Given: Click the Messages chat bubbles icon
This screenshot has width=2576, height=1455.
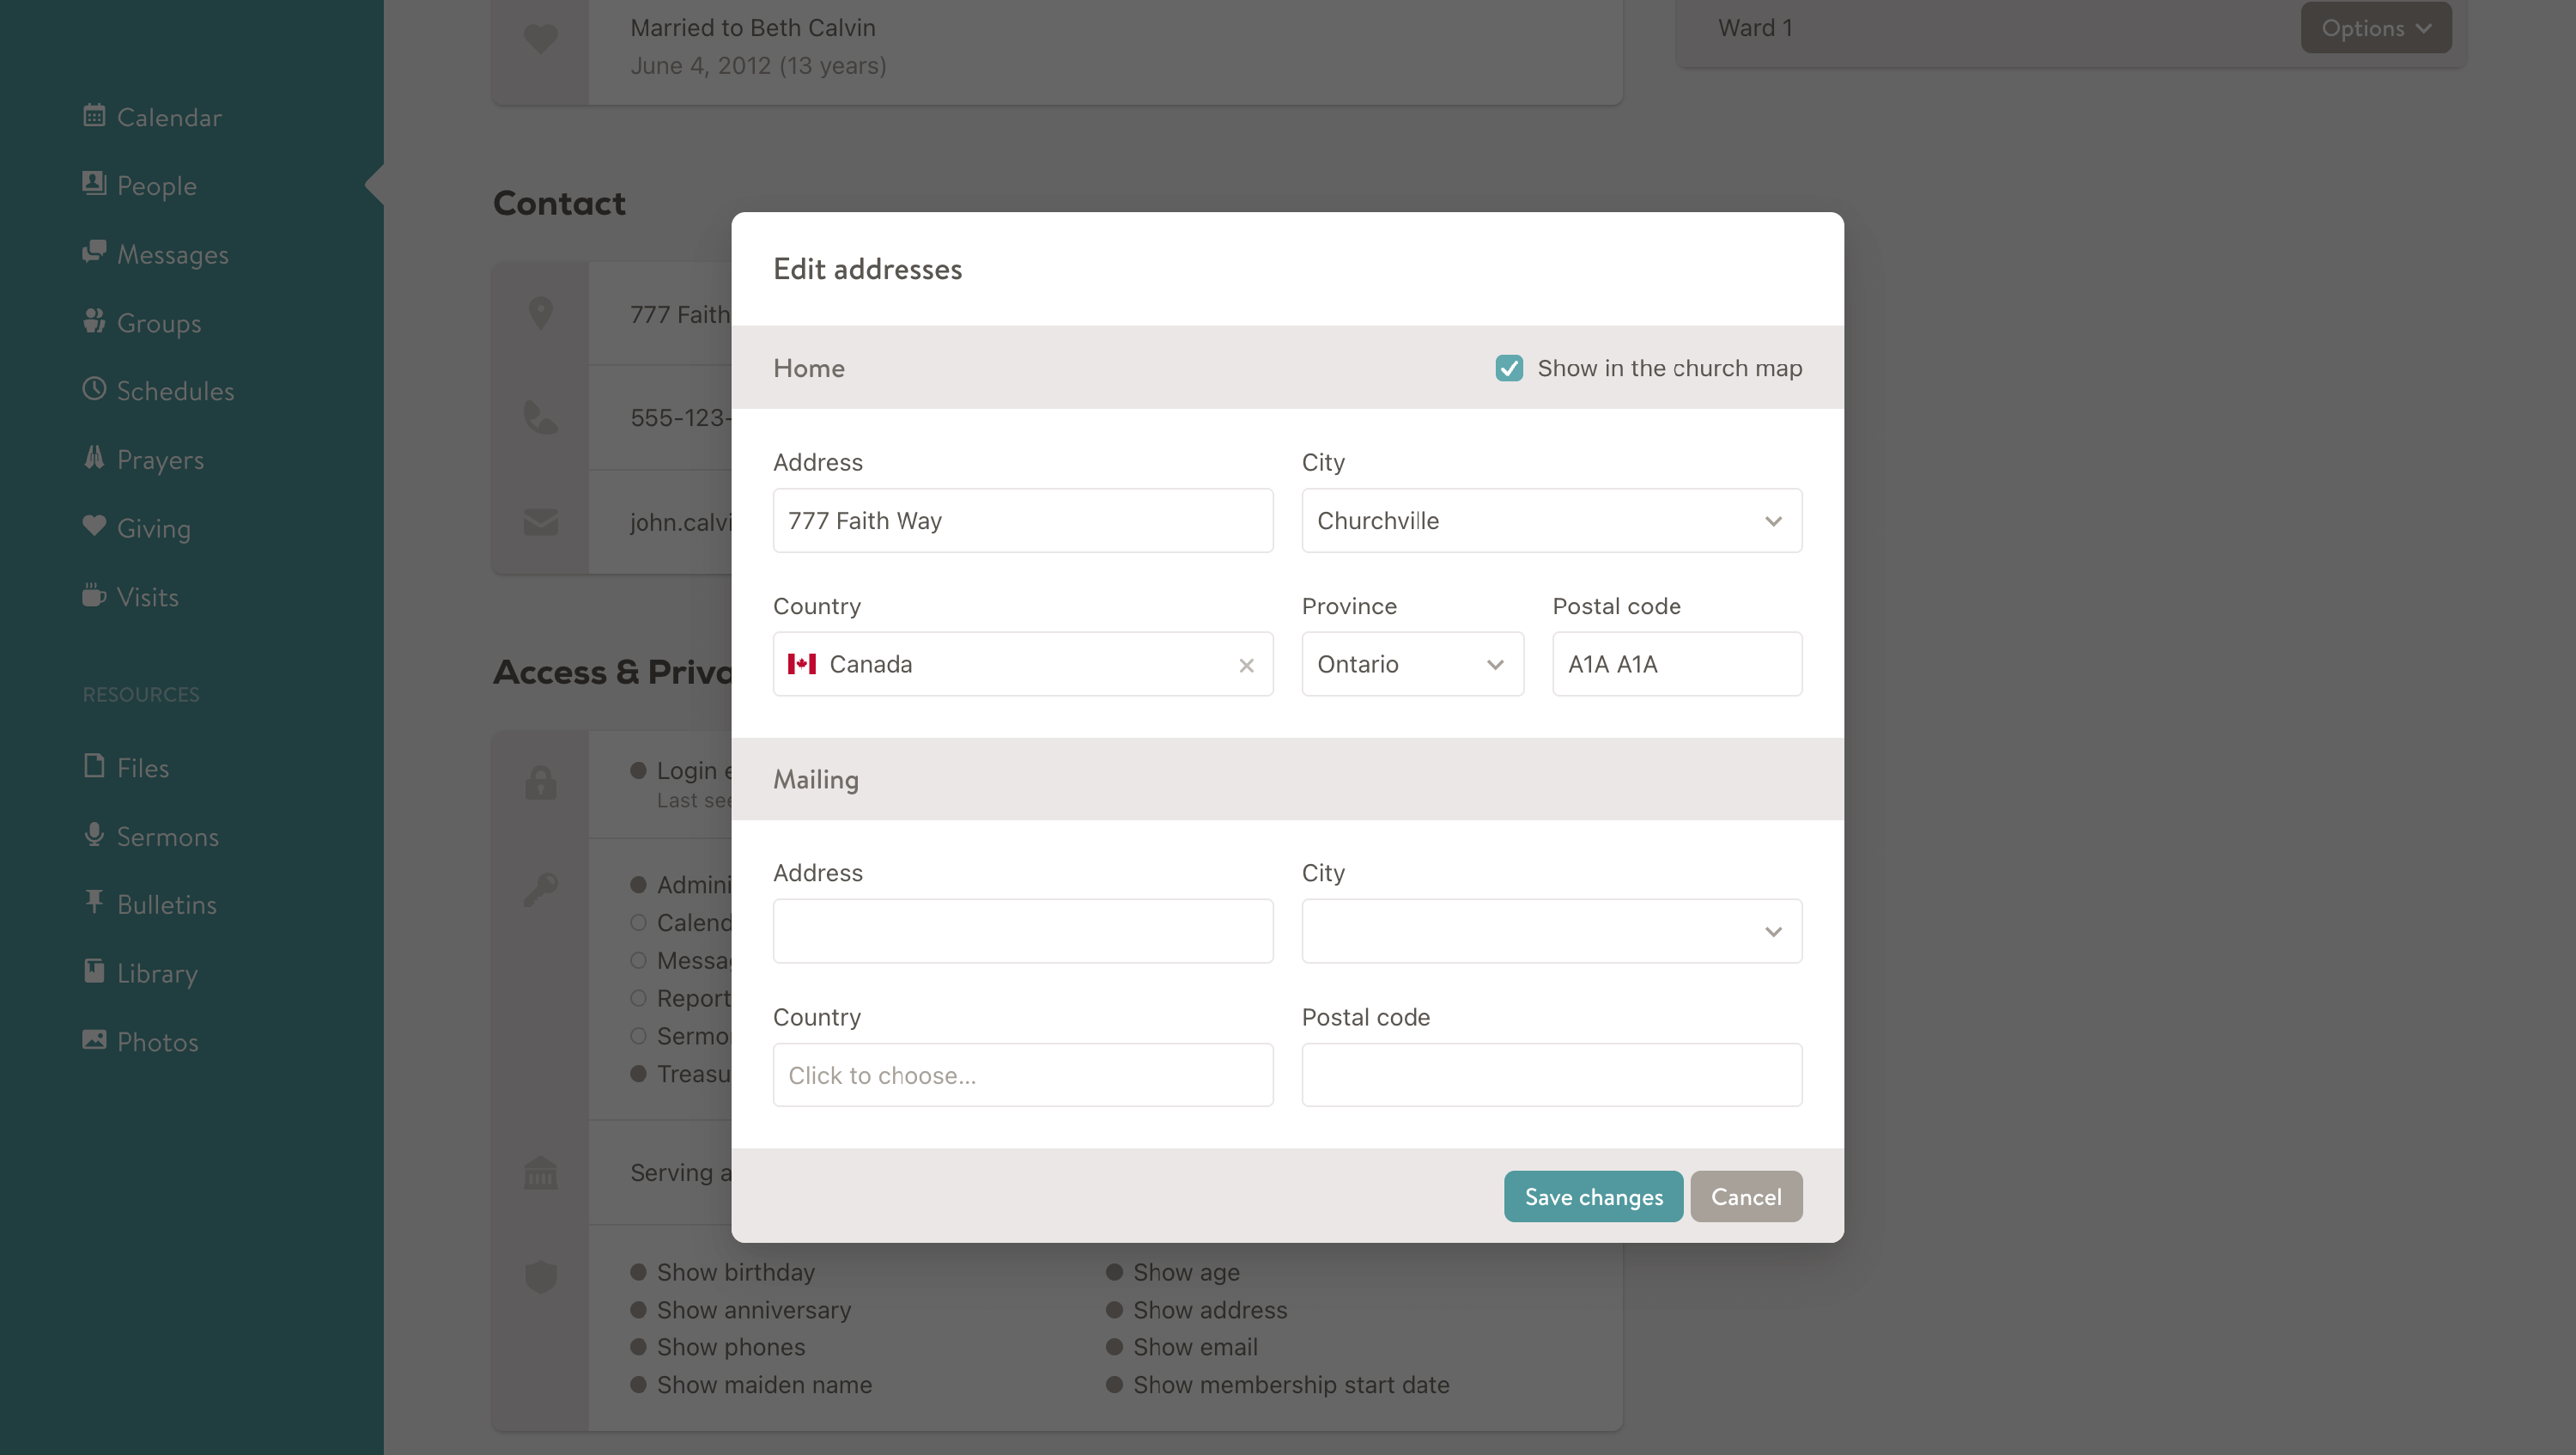Looking at the screenshot, I should click(x=94, y=252).
